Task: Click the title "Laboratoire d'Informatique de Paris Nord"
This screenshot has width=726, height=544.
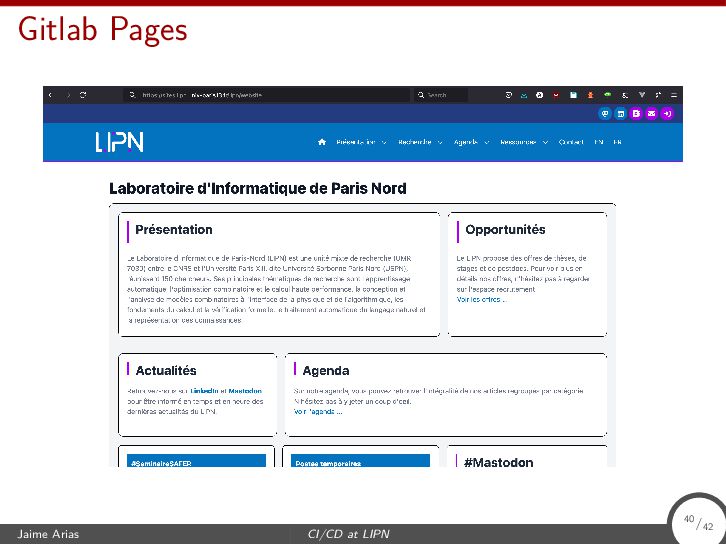Action: (258, 188)
